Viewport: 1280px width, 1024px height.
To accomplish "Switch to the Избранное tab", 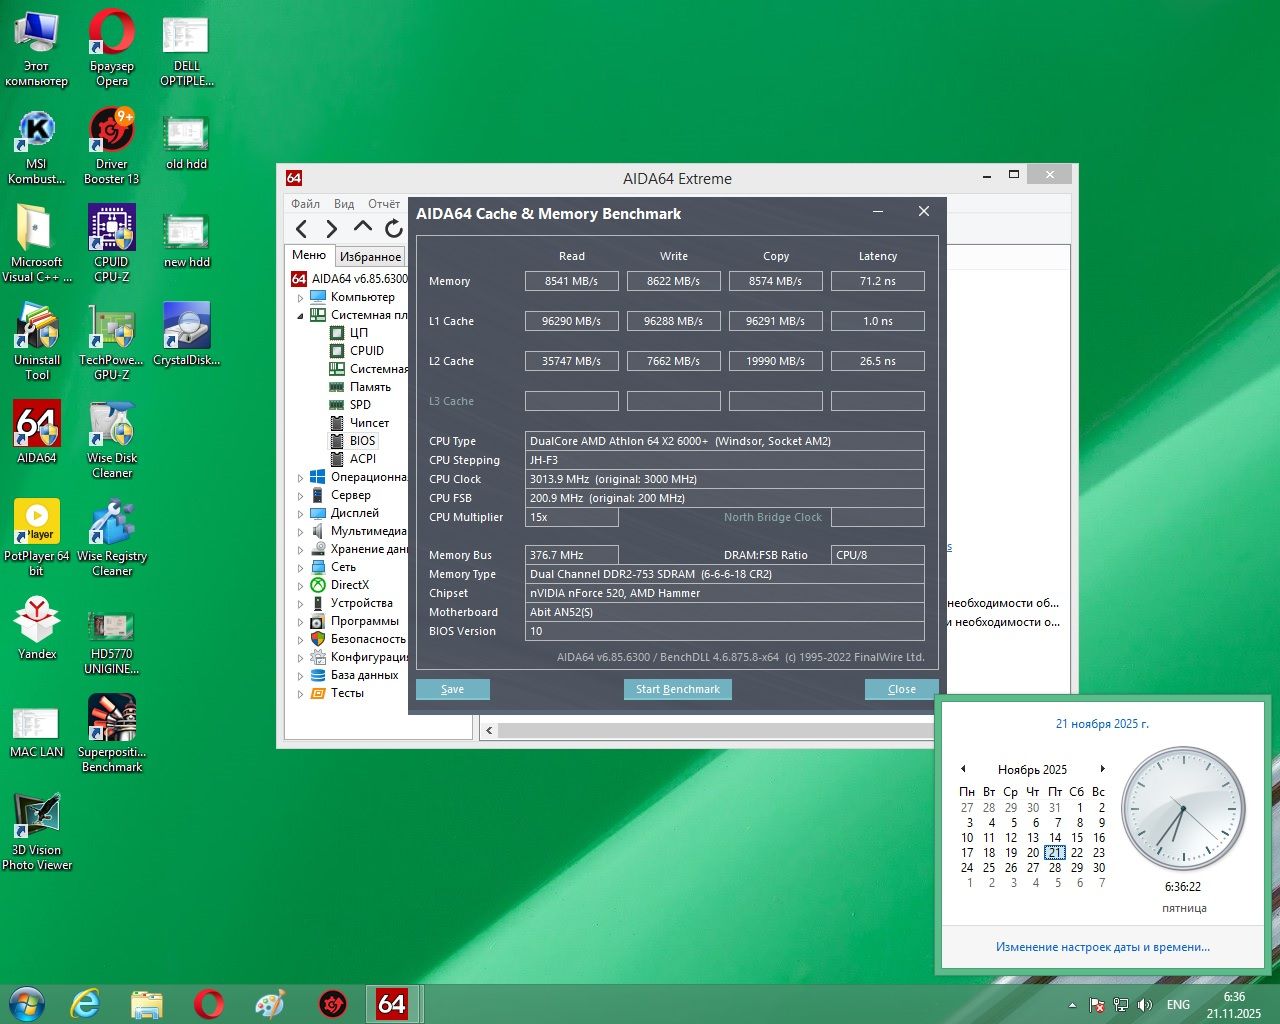I will [370, 257].
